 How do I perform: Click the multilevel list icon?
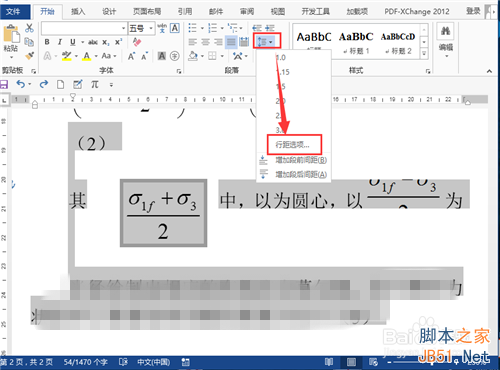pos(232,28)
